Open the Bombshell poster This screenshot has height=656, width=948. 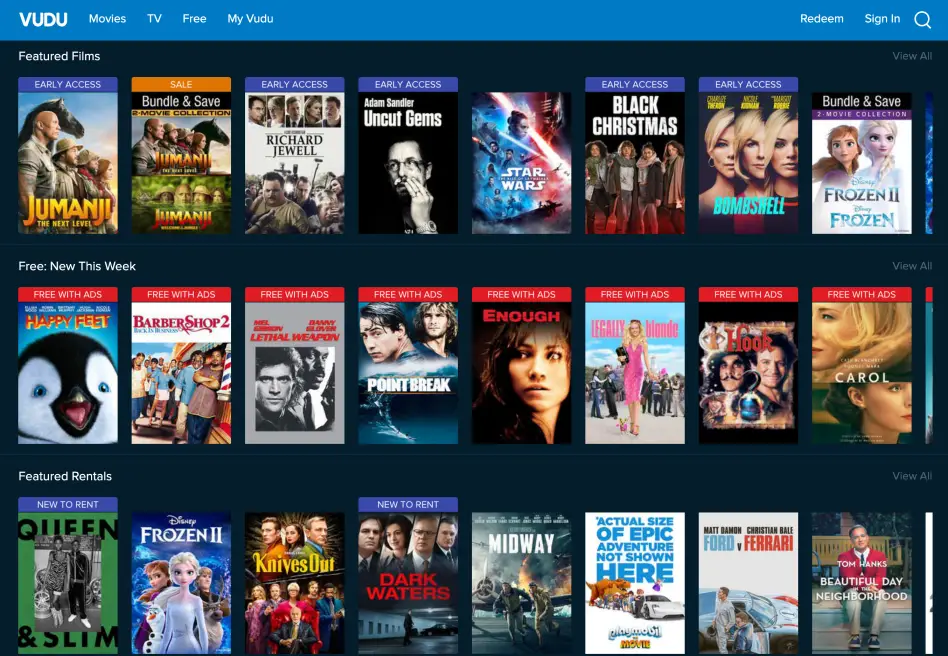pos(748,163)
